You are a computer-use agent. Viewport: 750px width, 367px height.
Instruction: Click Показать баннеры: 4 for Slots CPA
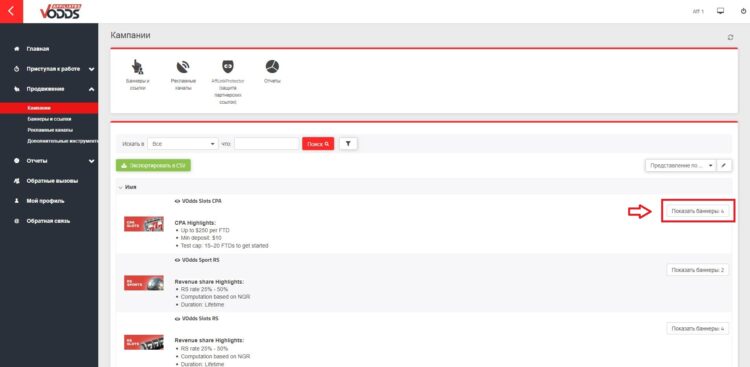pos(698,211)
